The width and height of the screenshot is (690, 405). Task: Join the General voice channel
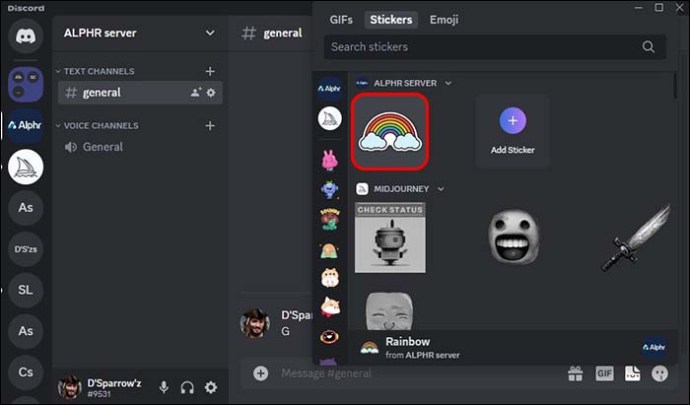point(102,147)
